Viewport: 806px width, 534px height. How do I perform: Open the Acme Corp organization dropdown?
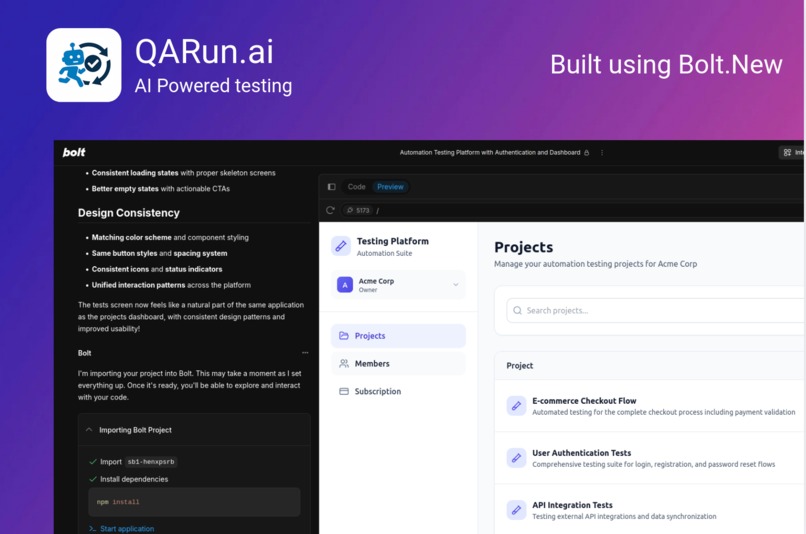coord(398,285)
